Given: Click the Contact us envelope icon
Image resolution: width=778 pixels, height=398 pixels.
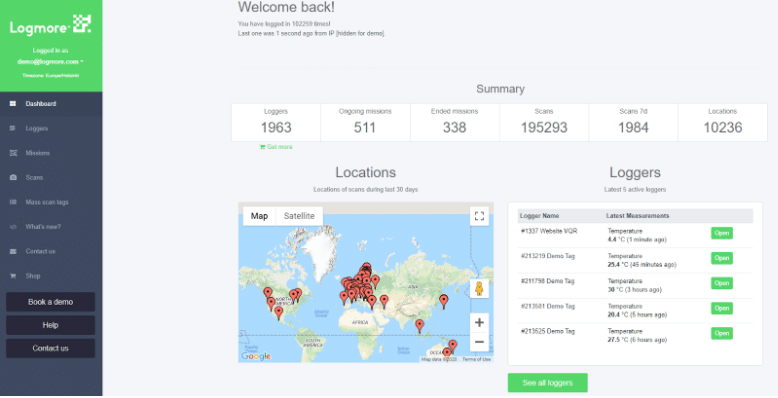Looking at the screenshot, I should [13, 251].
